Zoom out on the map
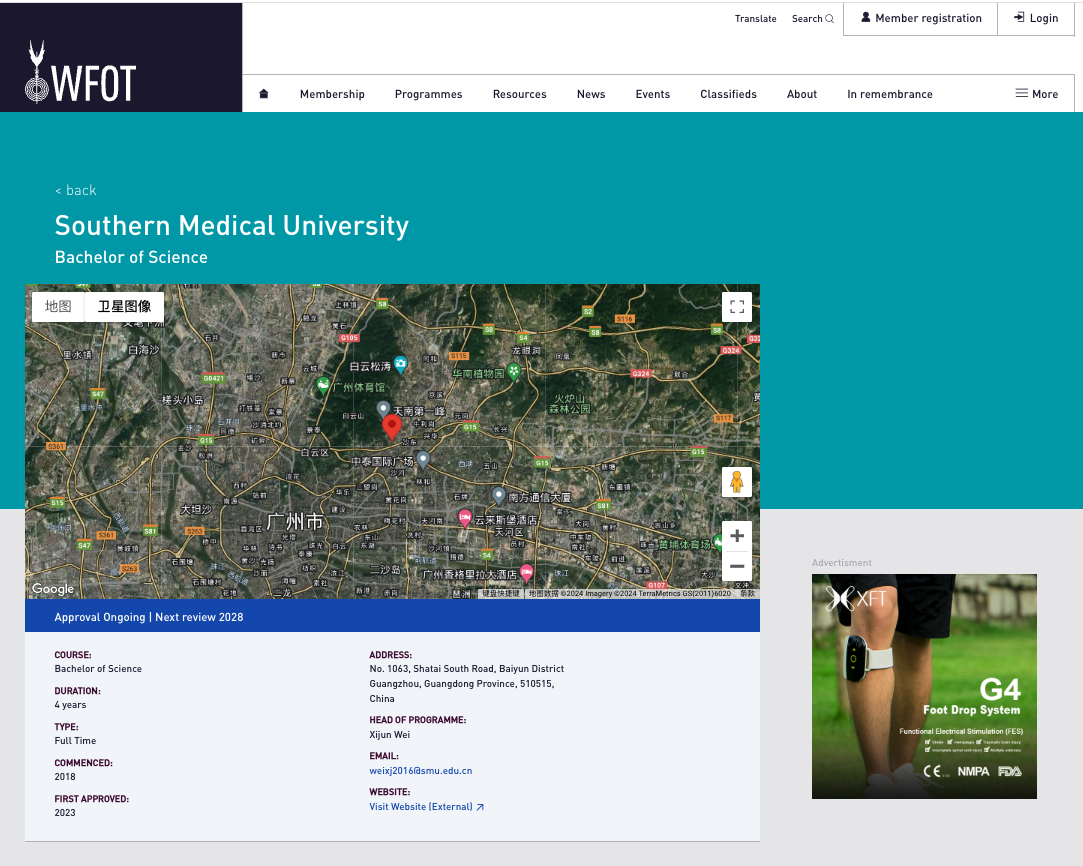This screenshot has height=866, width=1083. point(737,566)
